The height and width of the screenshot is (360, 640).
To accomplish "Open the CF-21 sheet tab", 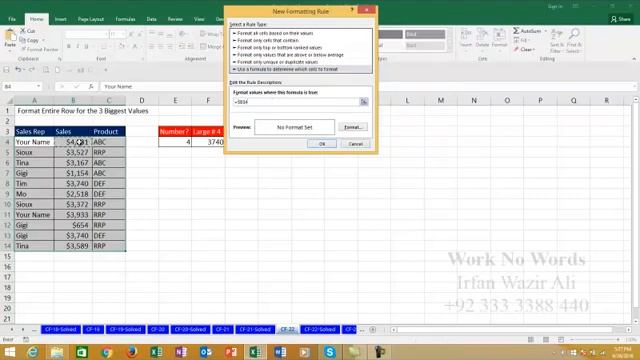I will pos(222,329).
